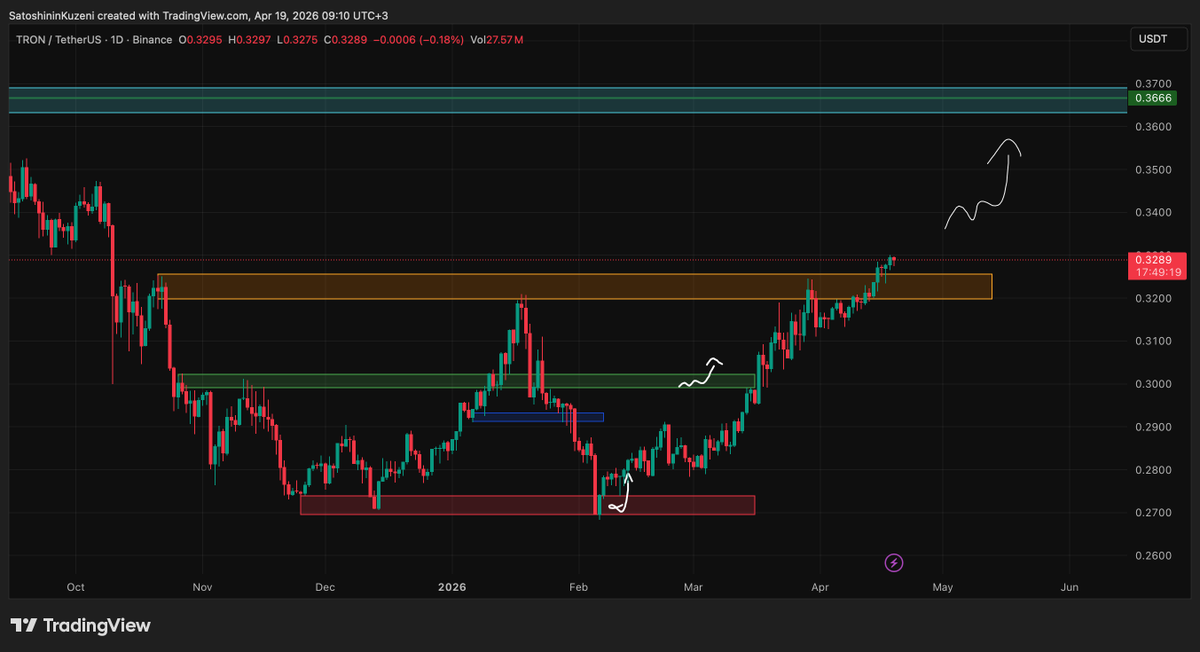Click the volume reading Vol 27.57 M
This screenshot has width=1200, height=652.
click(495, 40)
